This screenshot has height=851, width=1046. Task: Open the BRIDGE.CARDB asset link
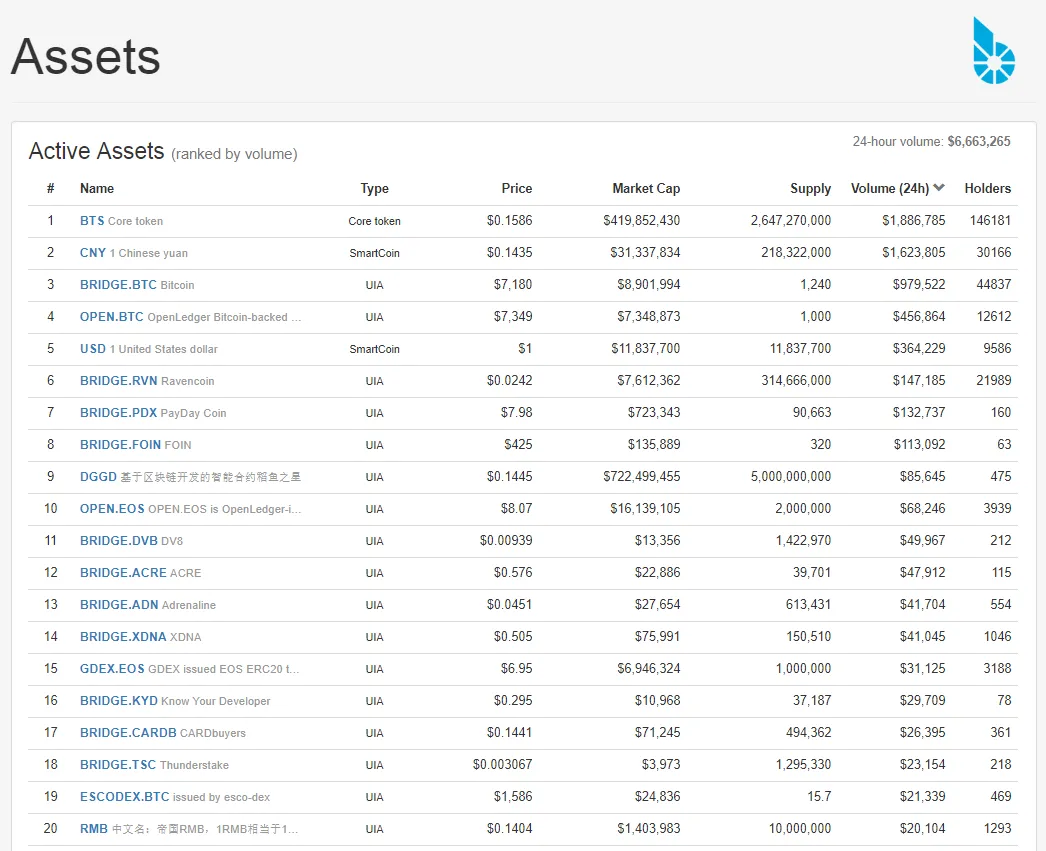tap(128, 733)
